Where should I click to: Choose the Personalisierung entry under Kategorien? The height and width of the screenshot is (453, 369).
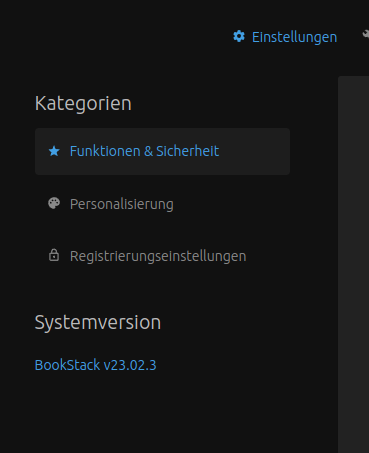point(121,204)
